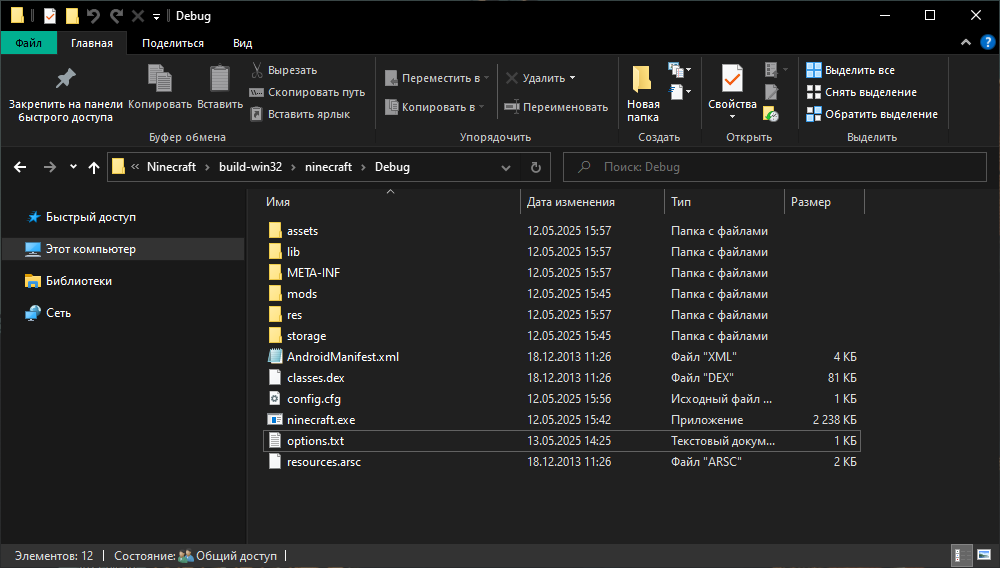
Task: Click the Copy (Копировать) ribbon icon
Action: tap(159, 79)
